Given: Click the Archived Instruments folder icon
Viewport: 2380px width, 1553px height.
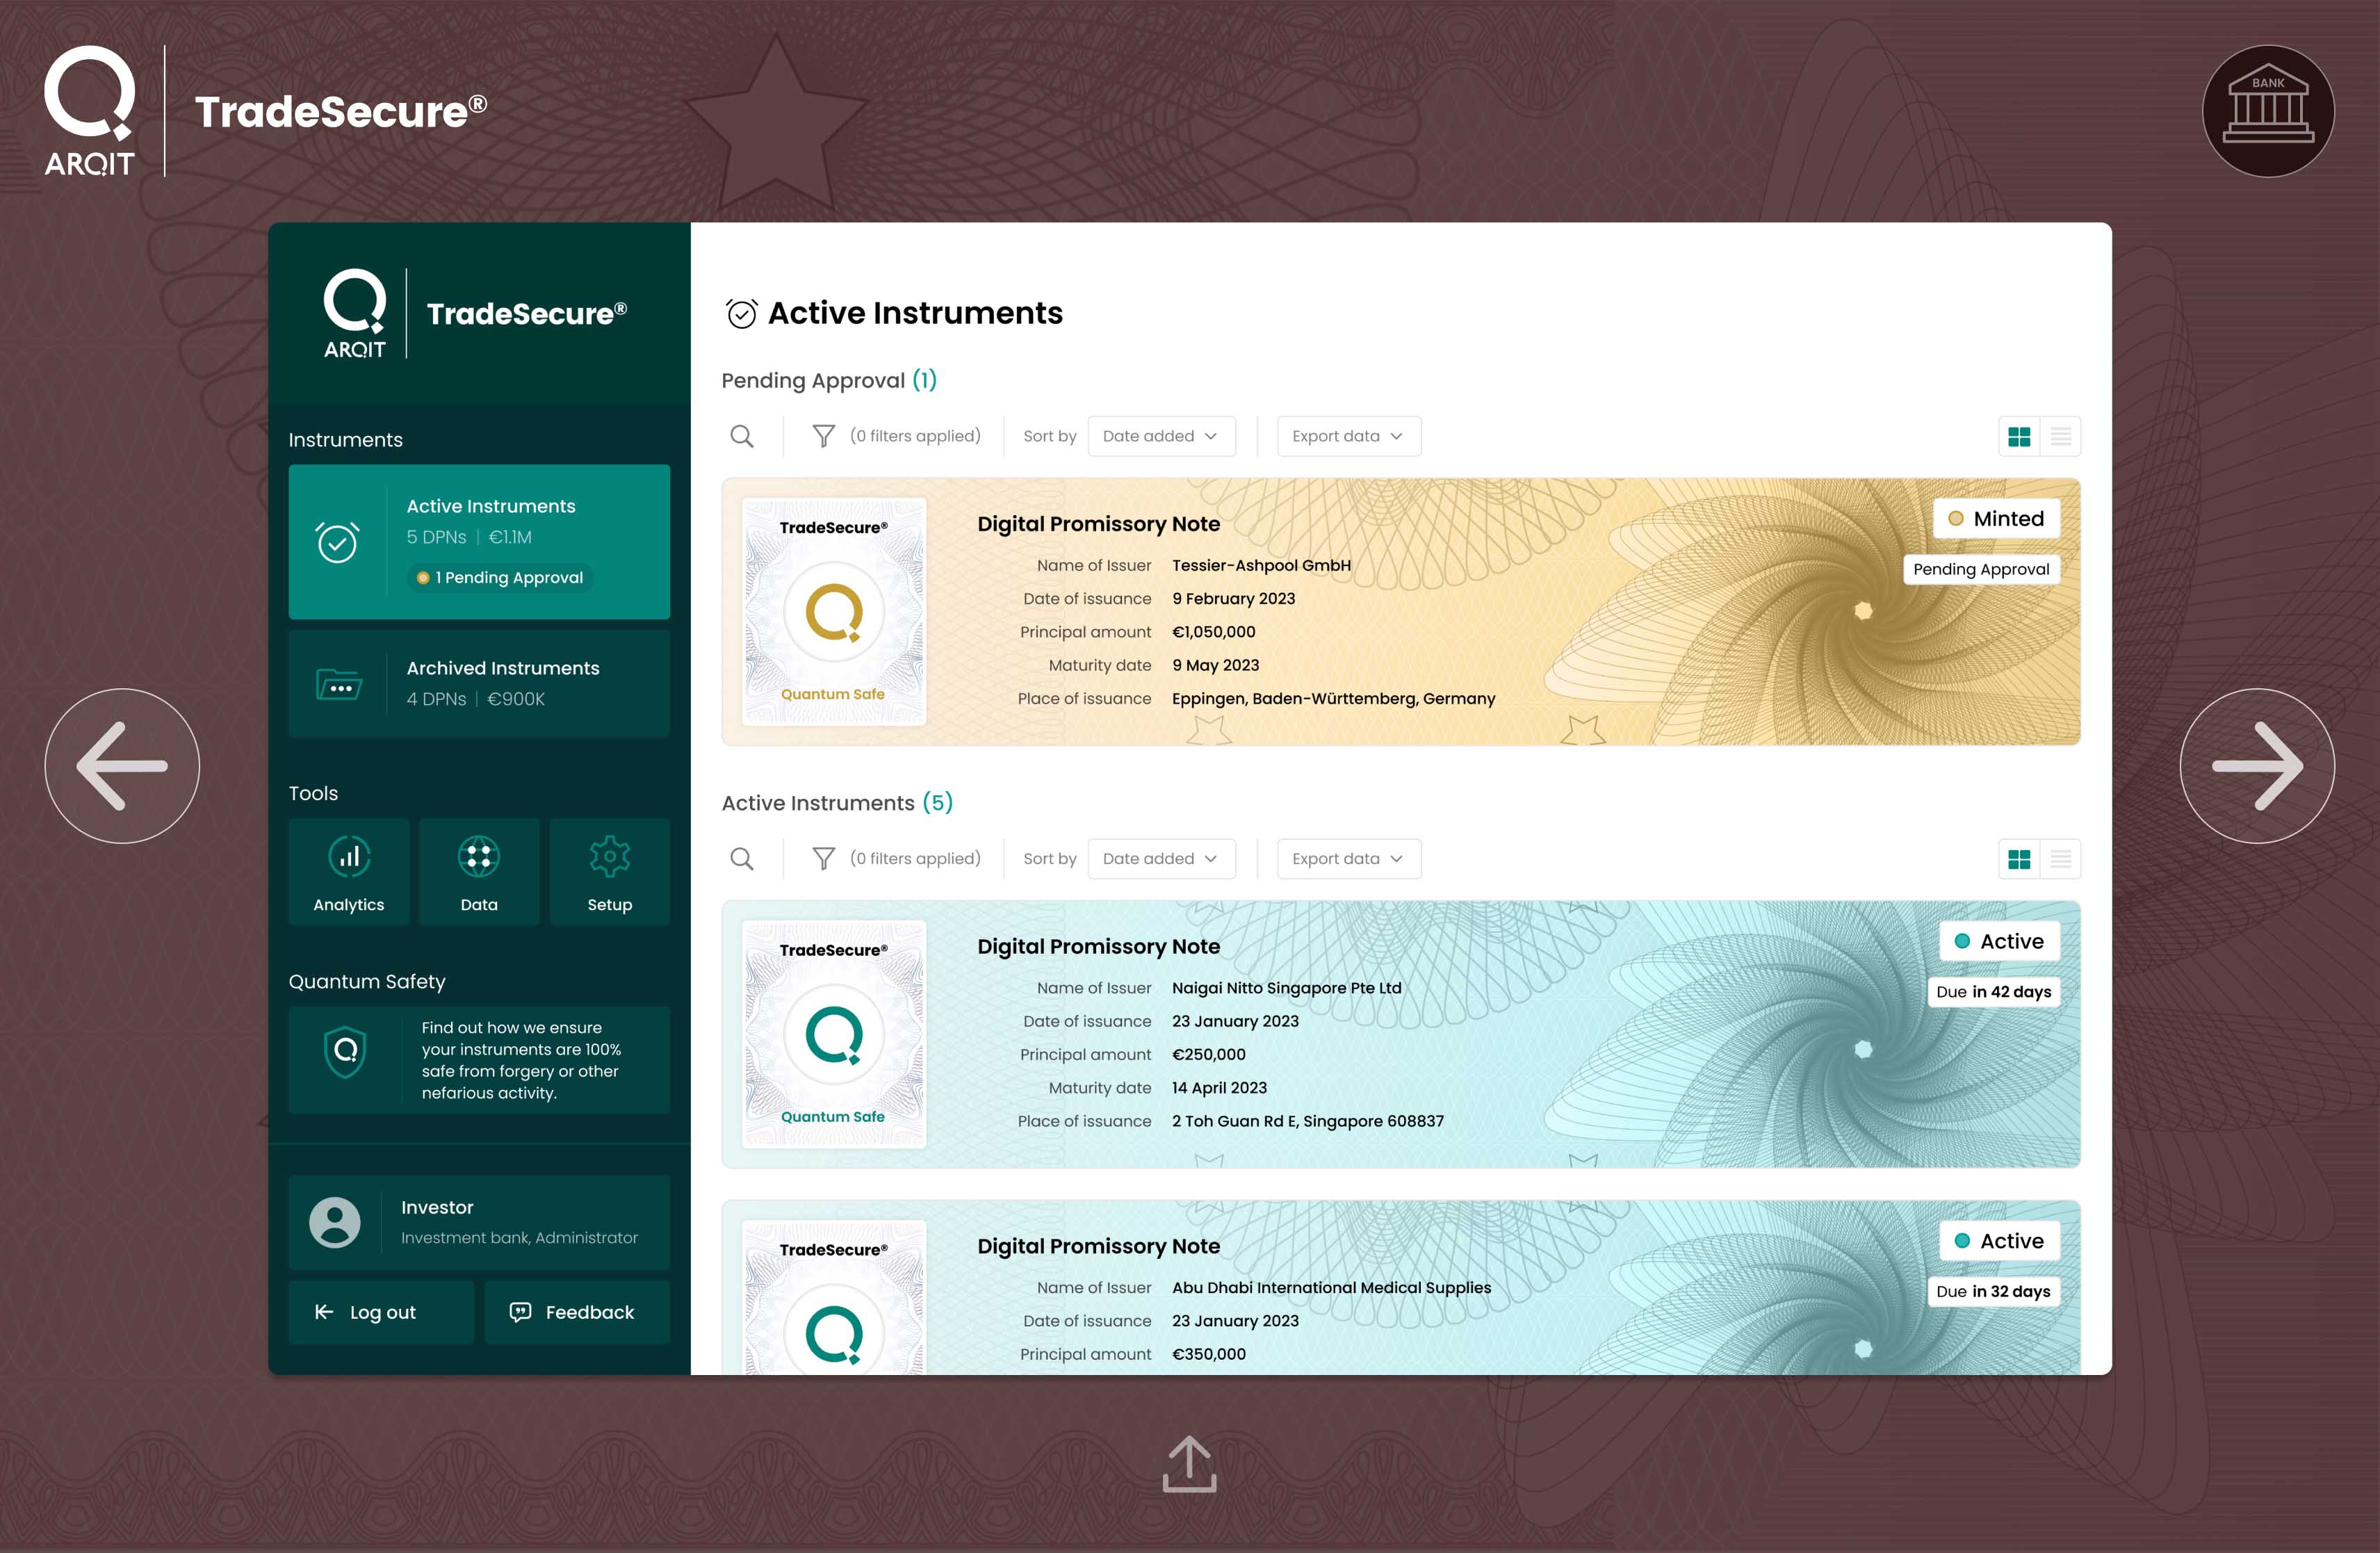Looking at the screenshot, I should 339,685.
